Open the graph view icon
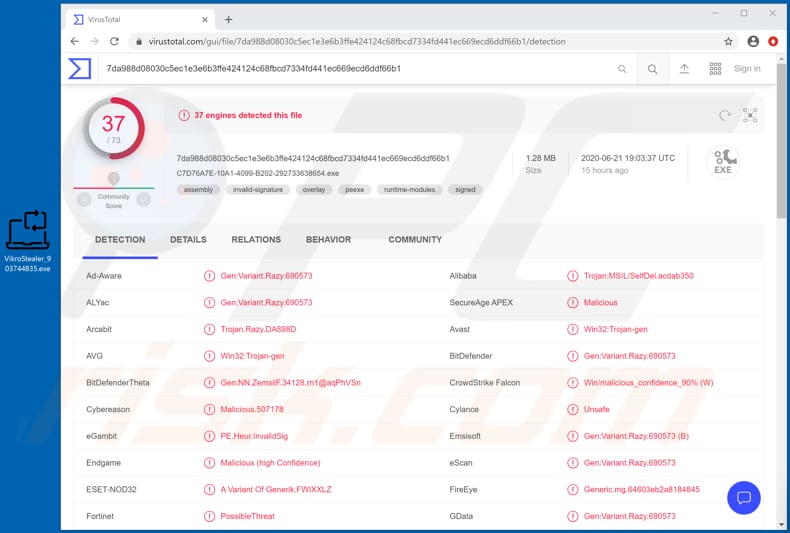 750,115
